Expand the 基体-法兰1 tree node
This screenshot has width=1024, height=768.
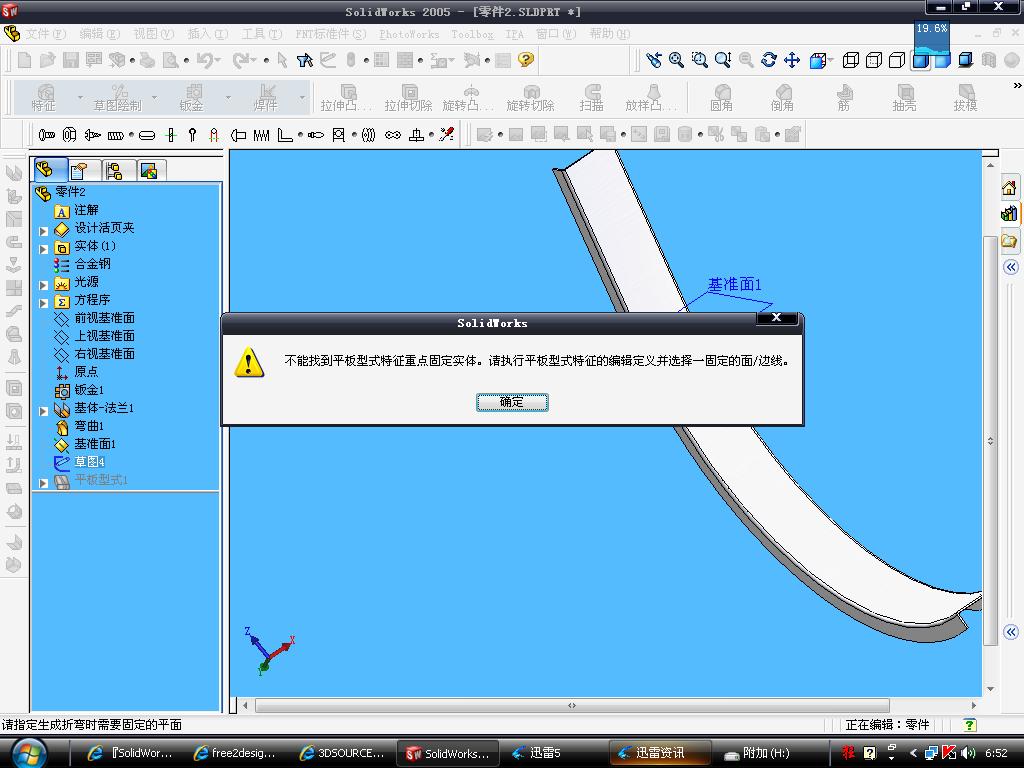coord(43,411)
